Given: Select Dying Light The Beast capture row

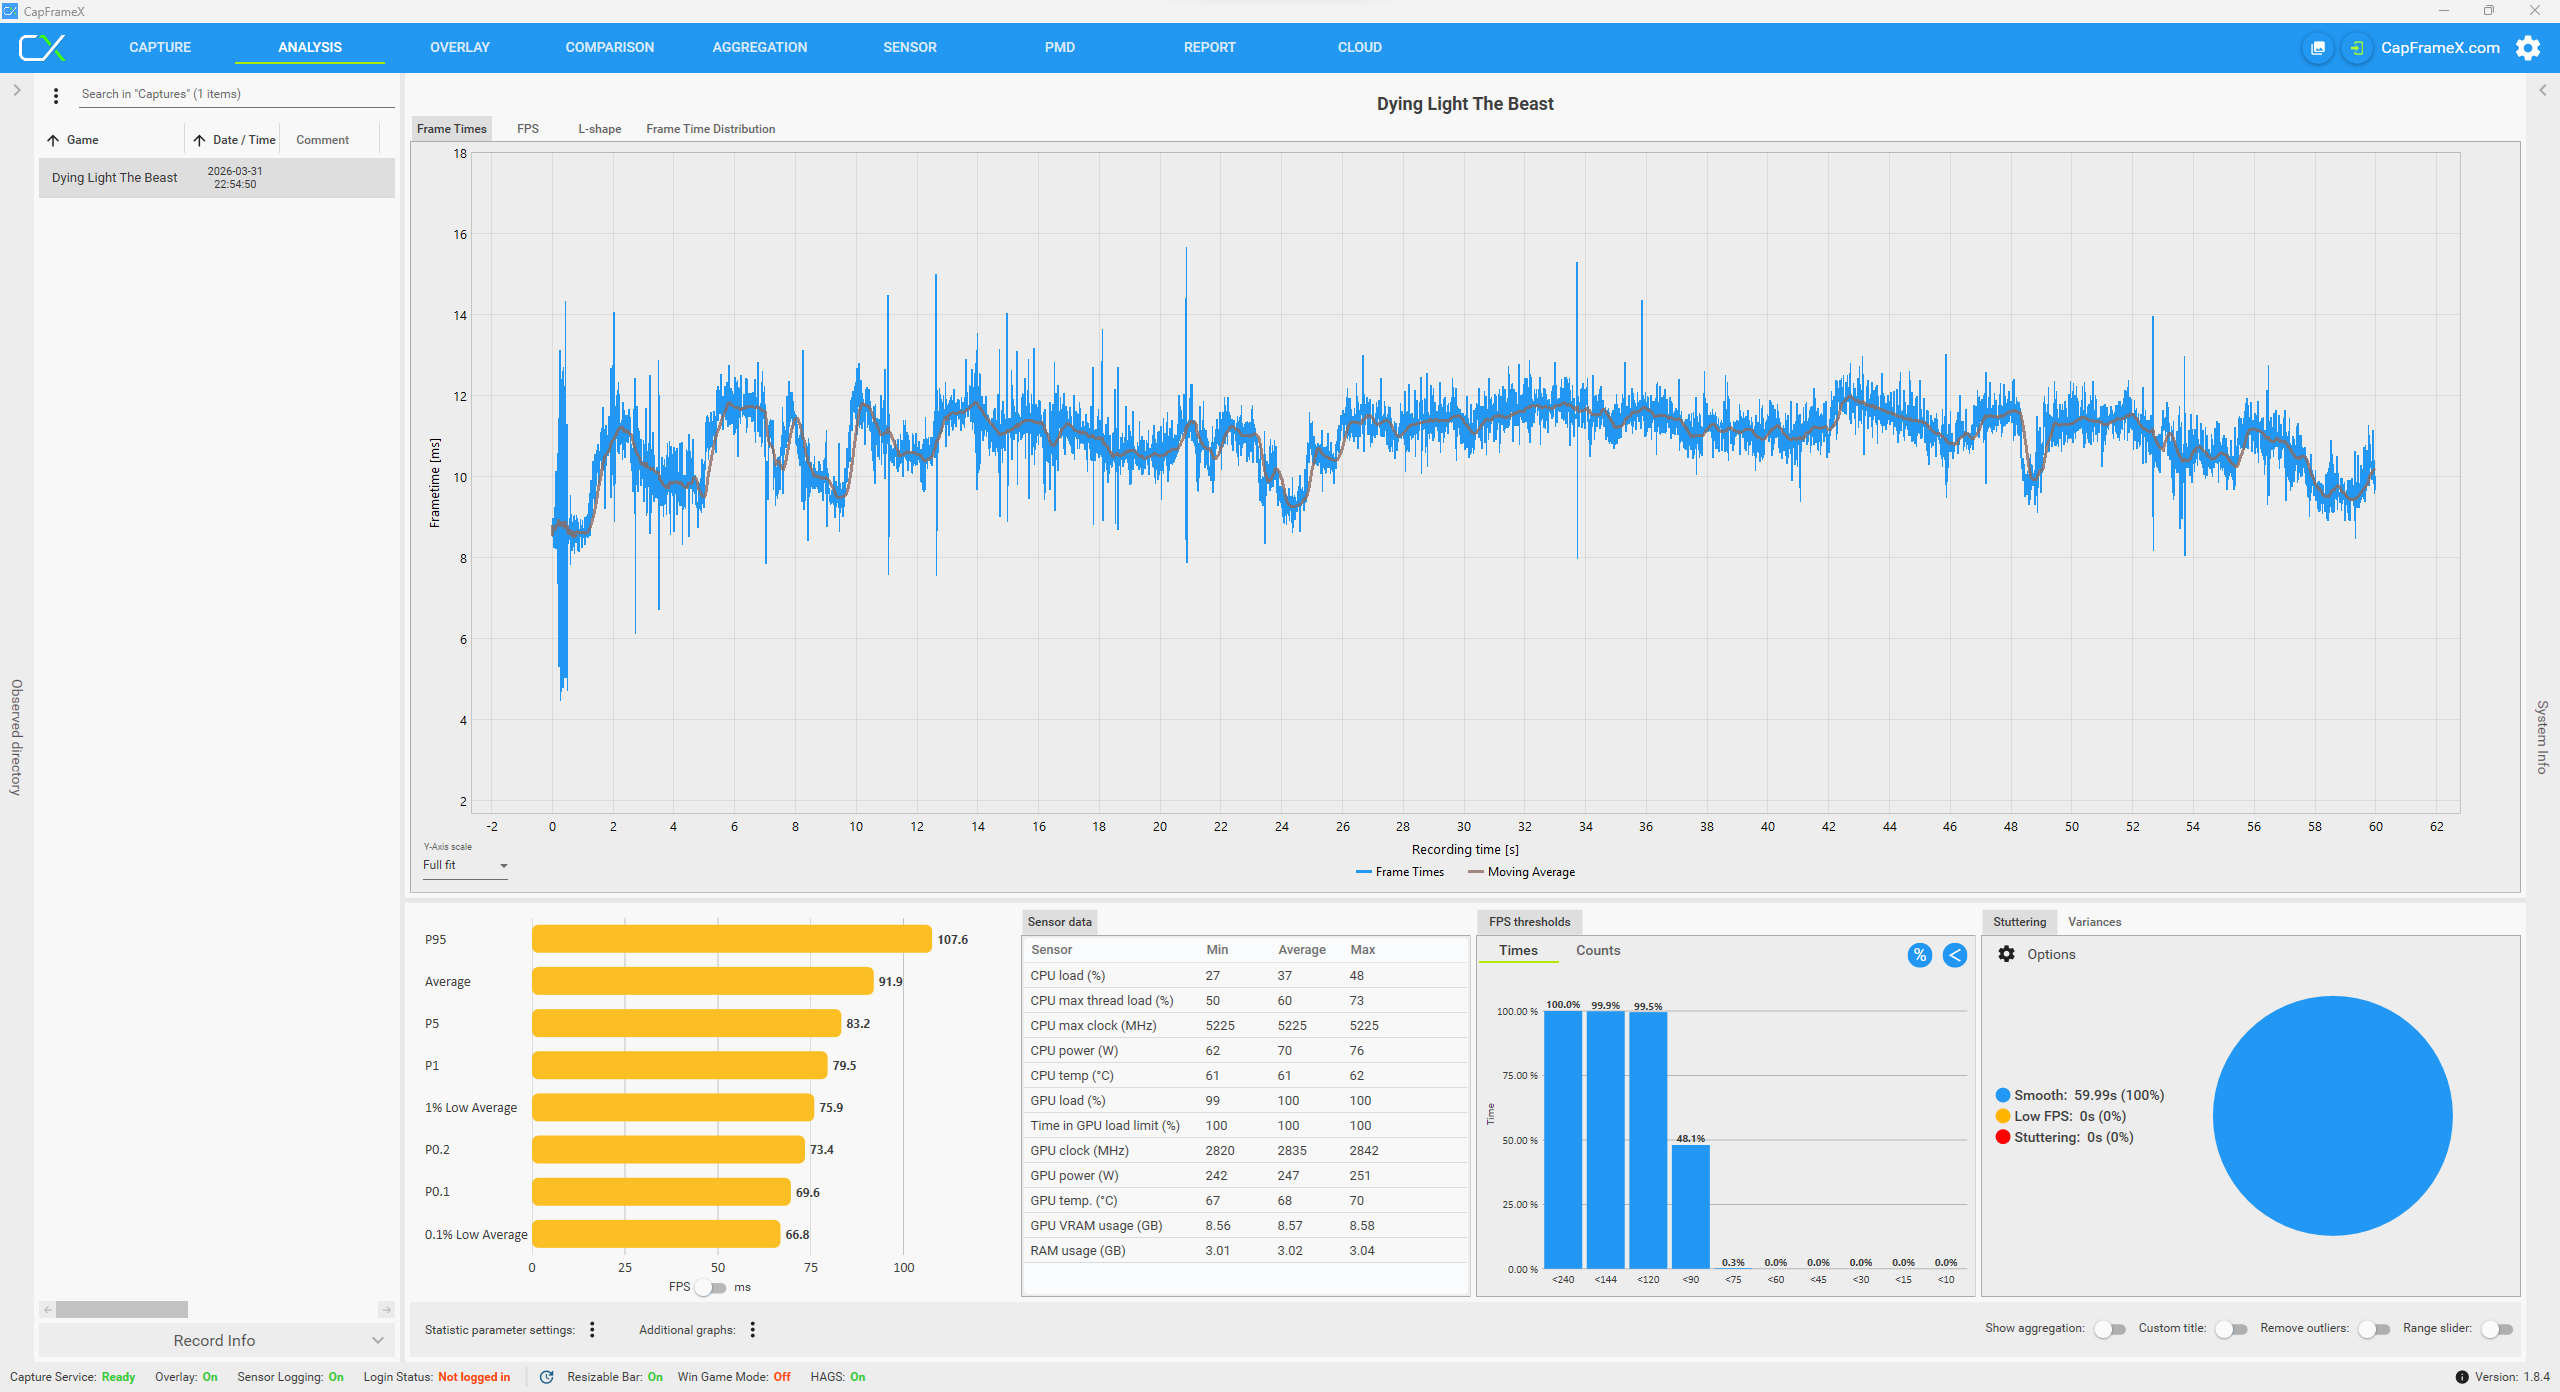Looking at the screenshot, I should [x=217, y=178].
